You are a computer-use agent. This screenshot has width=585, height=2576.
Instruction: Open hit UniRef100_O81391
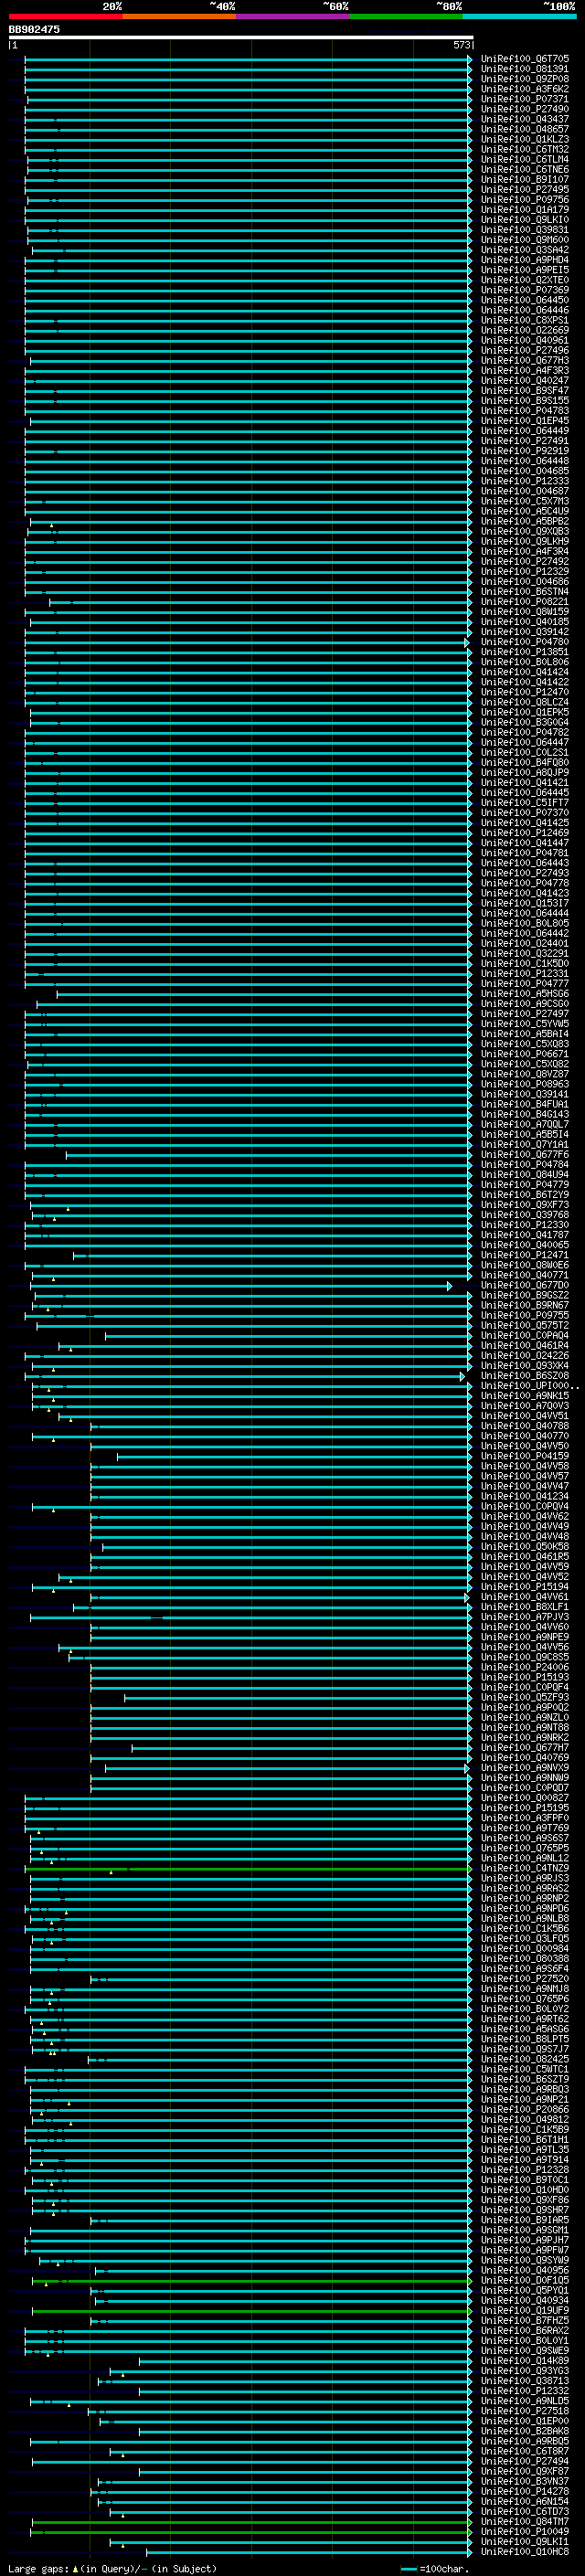[x=525, y=69]
